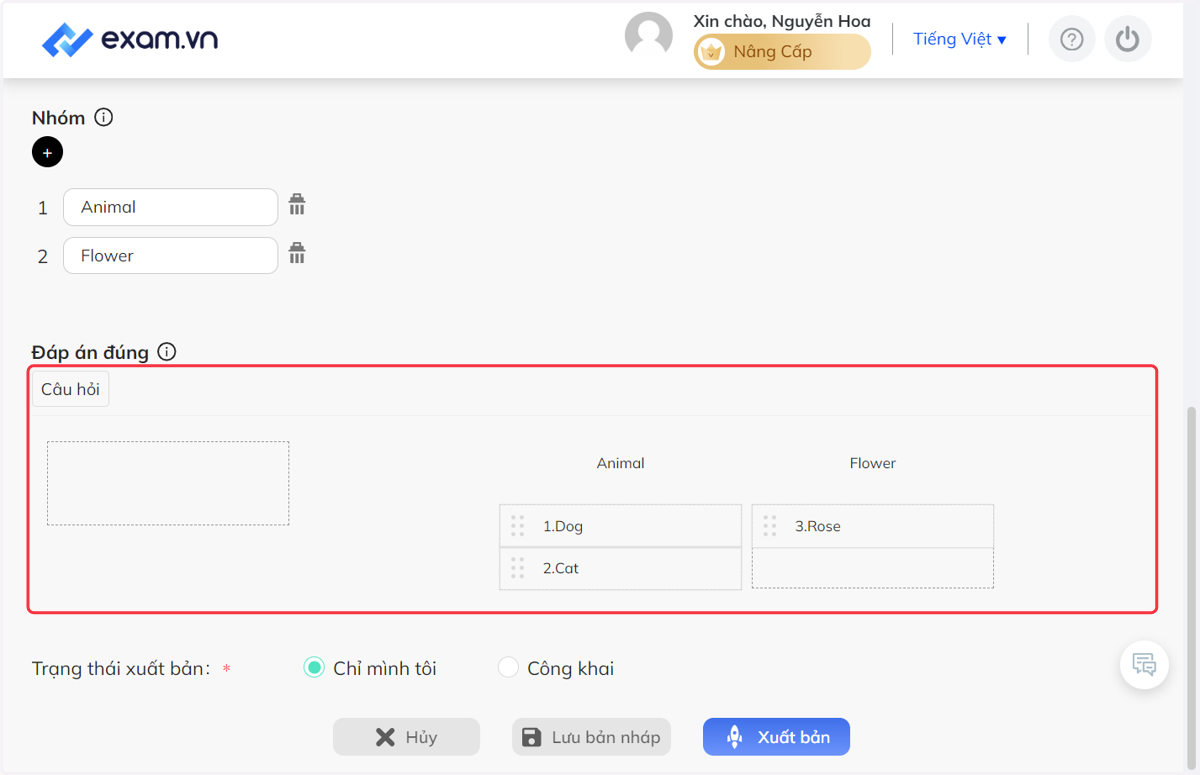Click the Nâng Cấp upgrade button

(782, 52)
